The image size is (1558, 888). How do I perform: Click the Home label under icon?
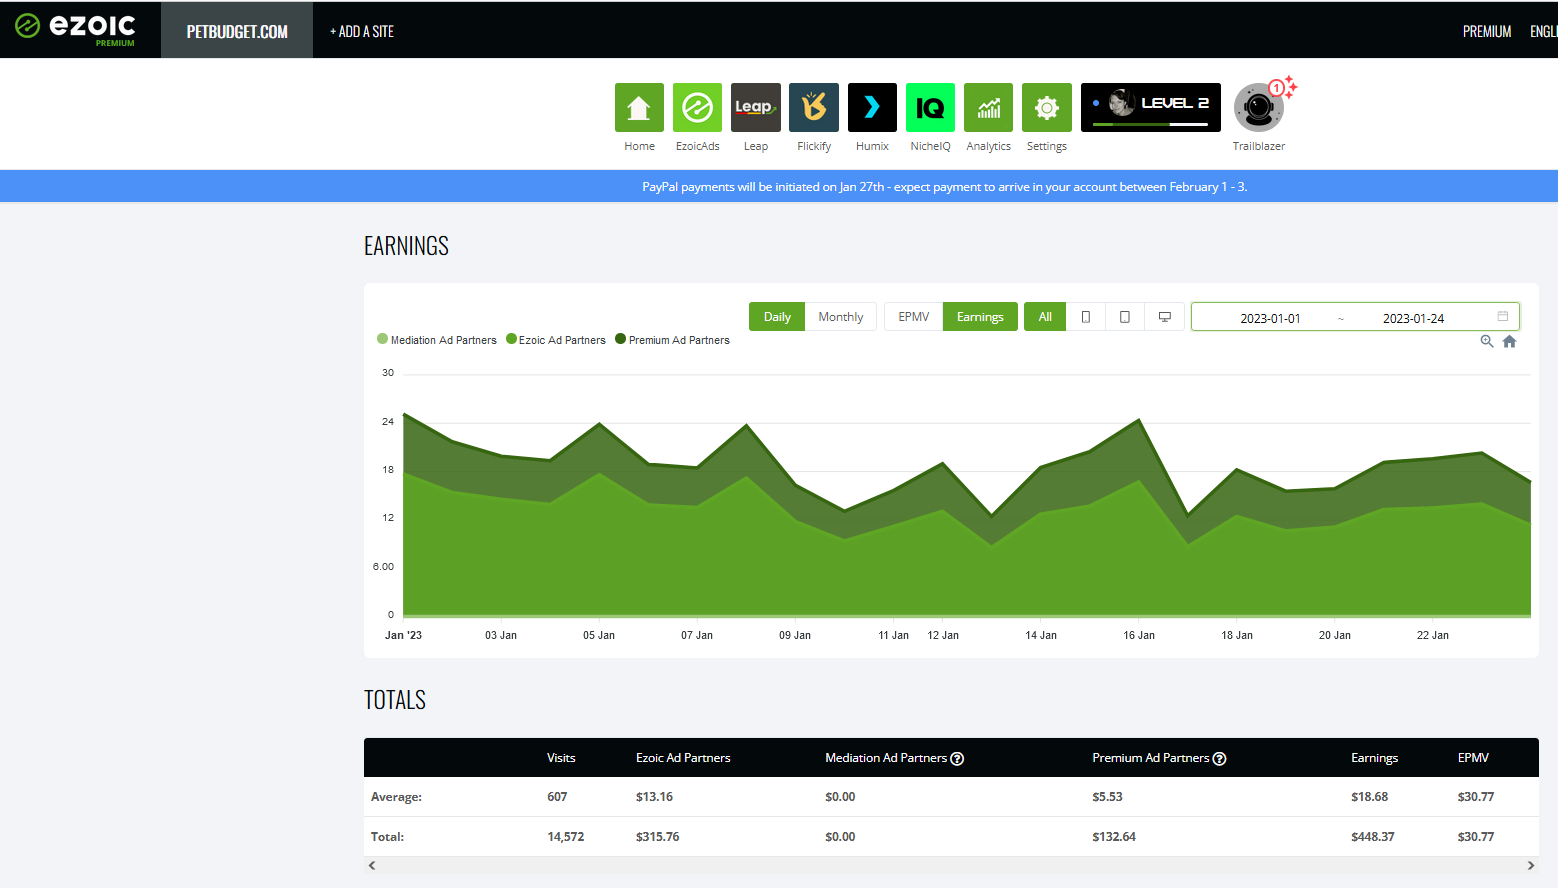click(639, 146)
